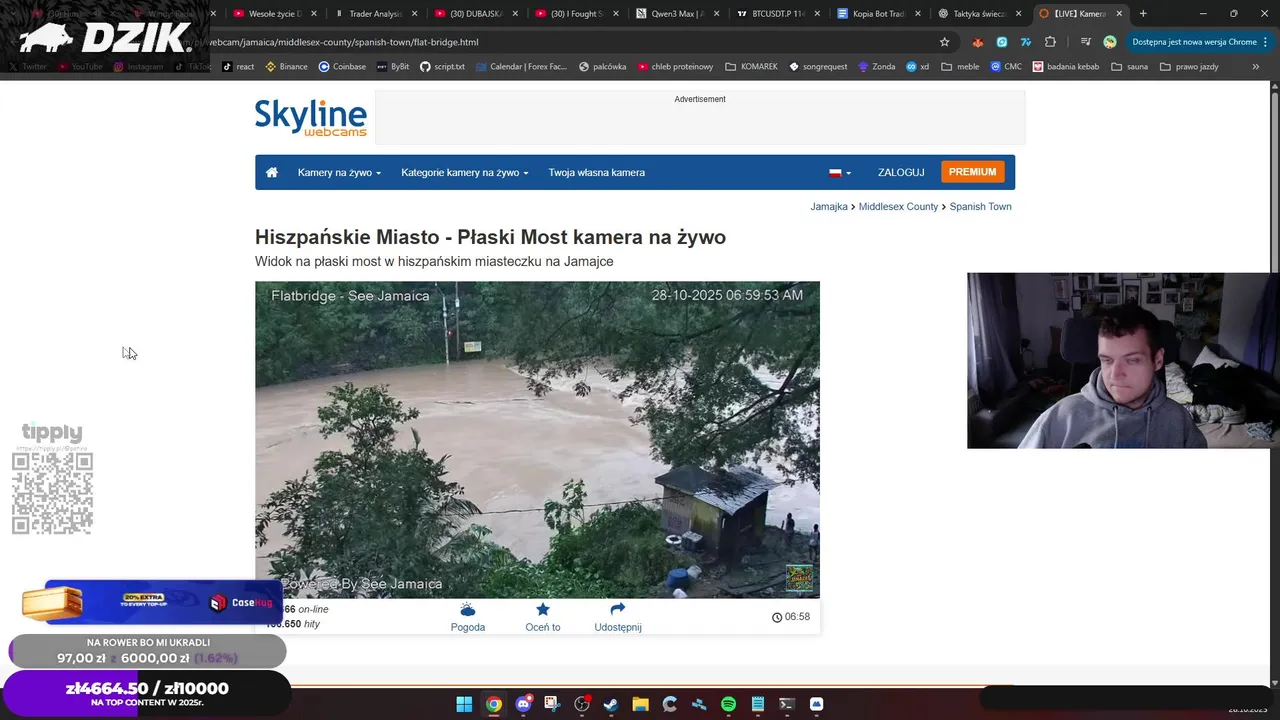Expand the meble bookmark folder
Screen dimensions: 1280x720
click(x=960, y=67)
